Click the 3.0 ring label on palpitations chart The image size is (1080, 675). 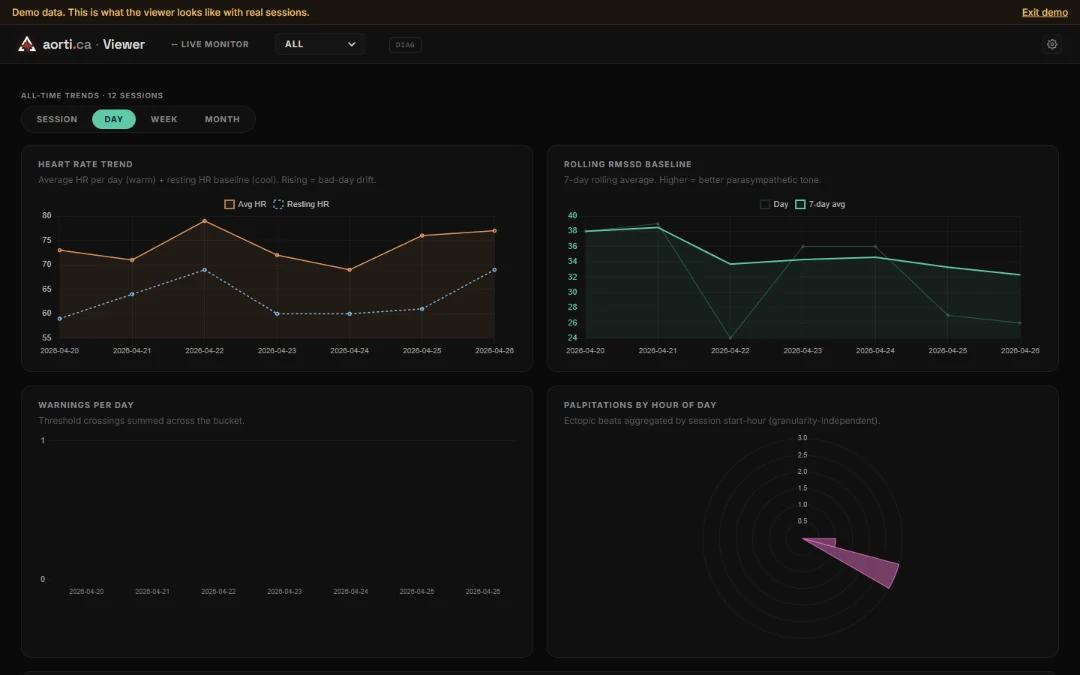click(x=802, y=438)
